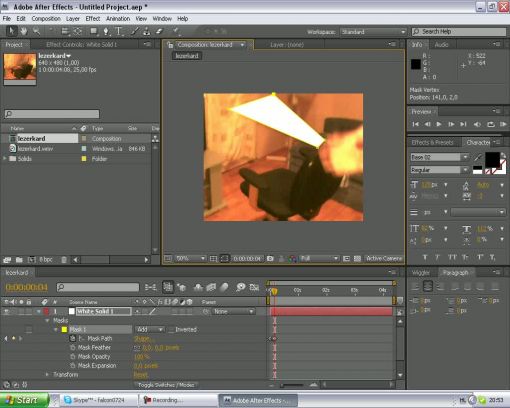Add keyframe diamond for Mask Path
The image size is (510, 408).
13,338
